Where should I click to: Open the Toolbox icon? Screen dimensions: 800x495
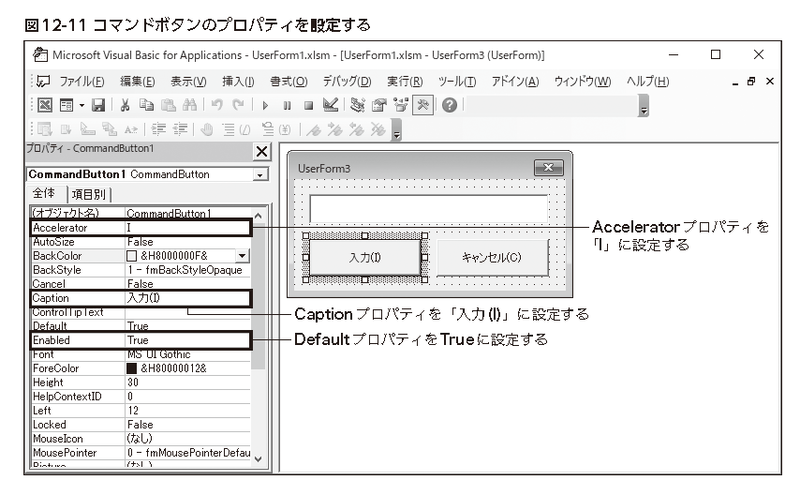point(423,105)
